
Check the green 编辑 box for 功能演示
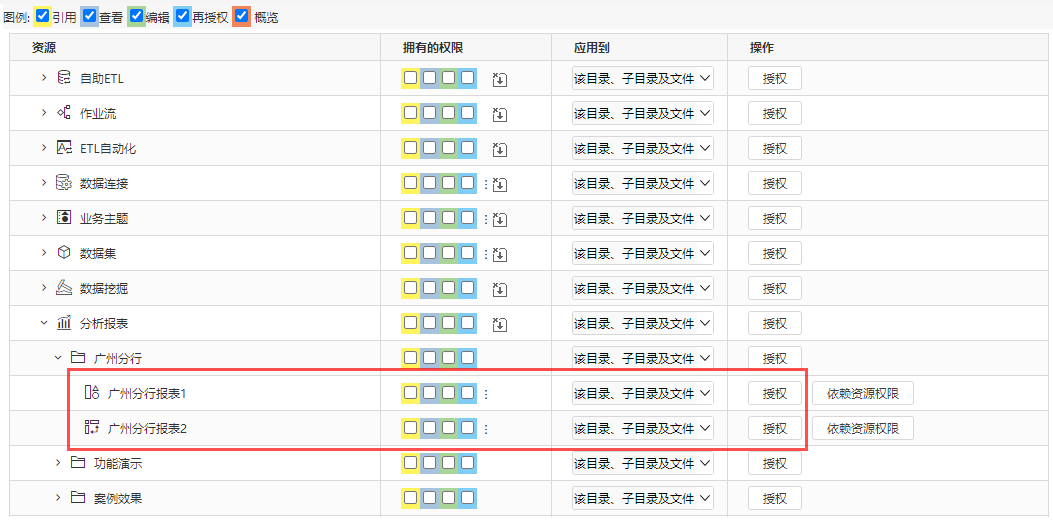[x=448, y=463]
